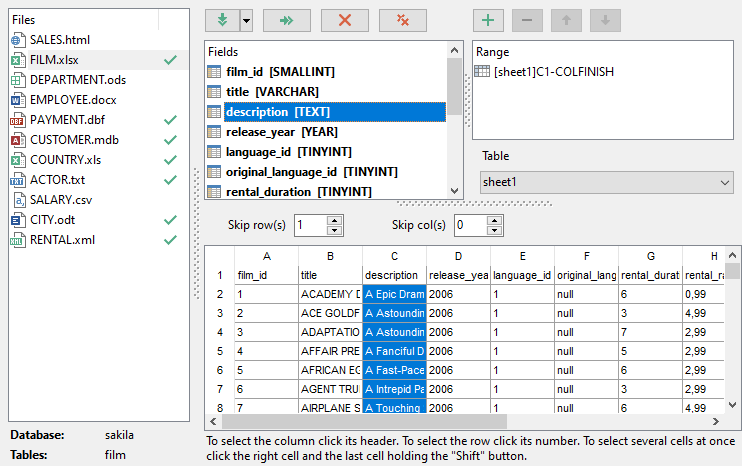
Task: Open the Table dropdown showing sheet1
Action: click(725, 183)
